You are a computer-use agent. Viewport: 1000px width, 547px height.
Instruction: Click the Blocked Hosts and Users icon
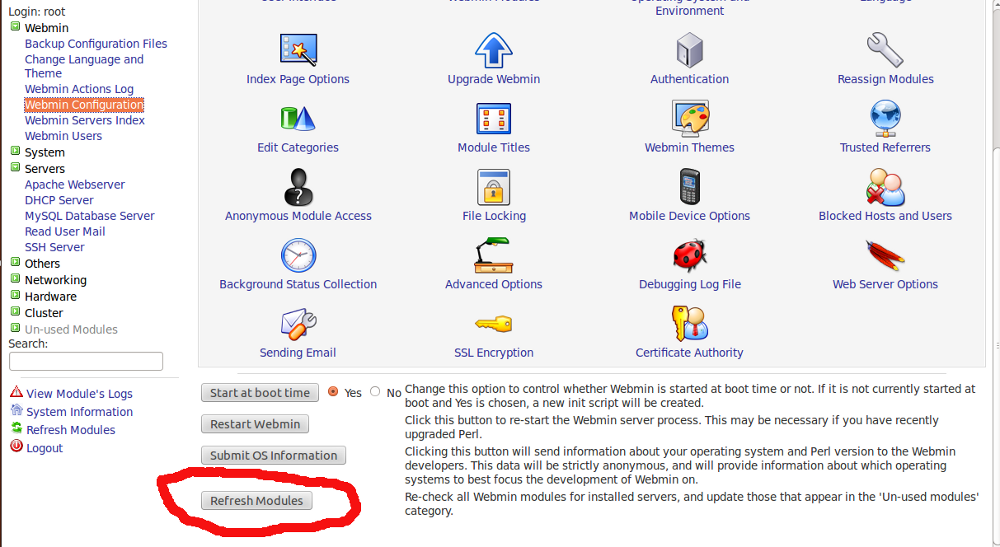click(885, 187)
